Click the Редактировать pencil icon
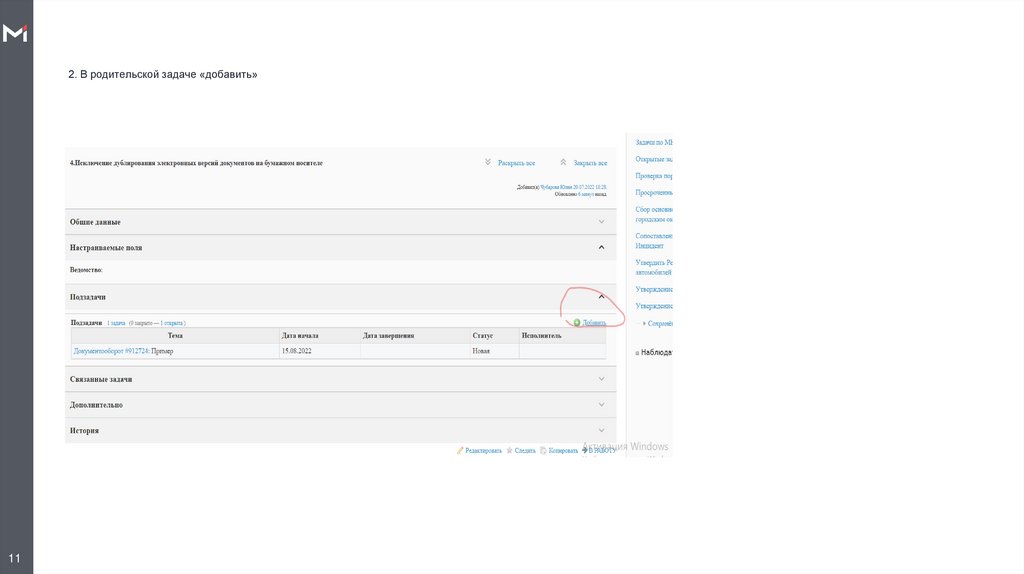The height and width of the screenshot is (574, 1024). pyautogui.click(x=460, y=451)
